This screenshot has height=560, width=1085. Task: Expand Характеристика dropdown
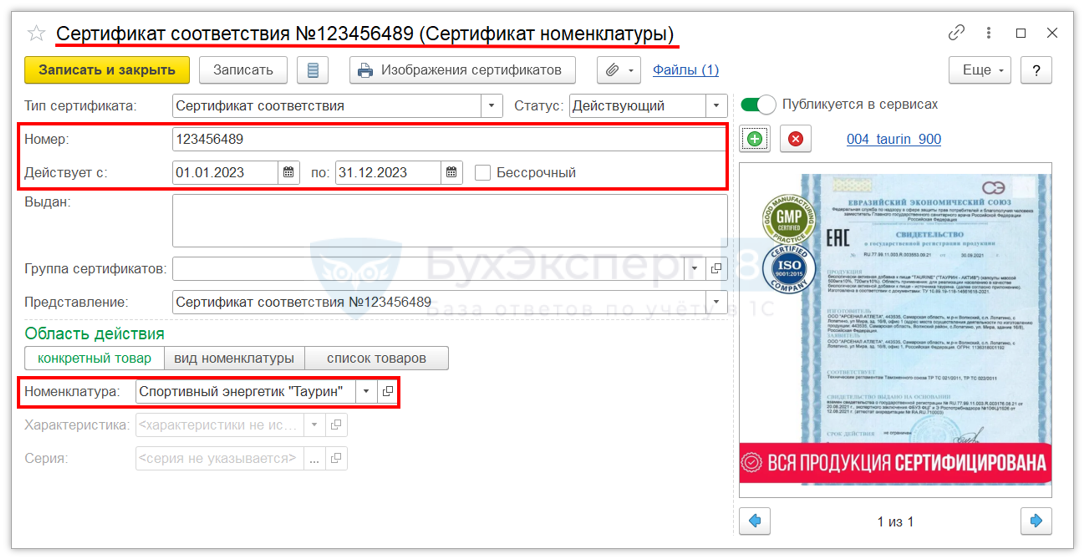point(314,424)
